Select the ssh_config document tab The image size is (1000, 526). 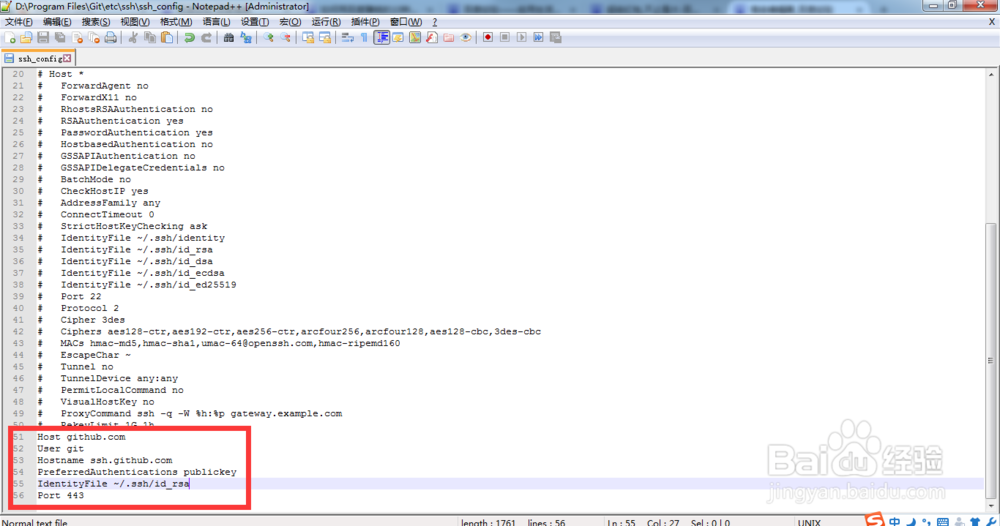(38, 58)
